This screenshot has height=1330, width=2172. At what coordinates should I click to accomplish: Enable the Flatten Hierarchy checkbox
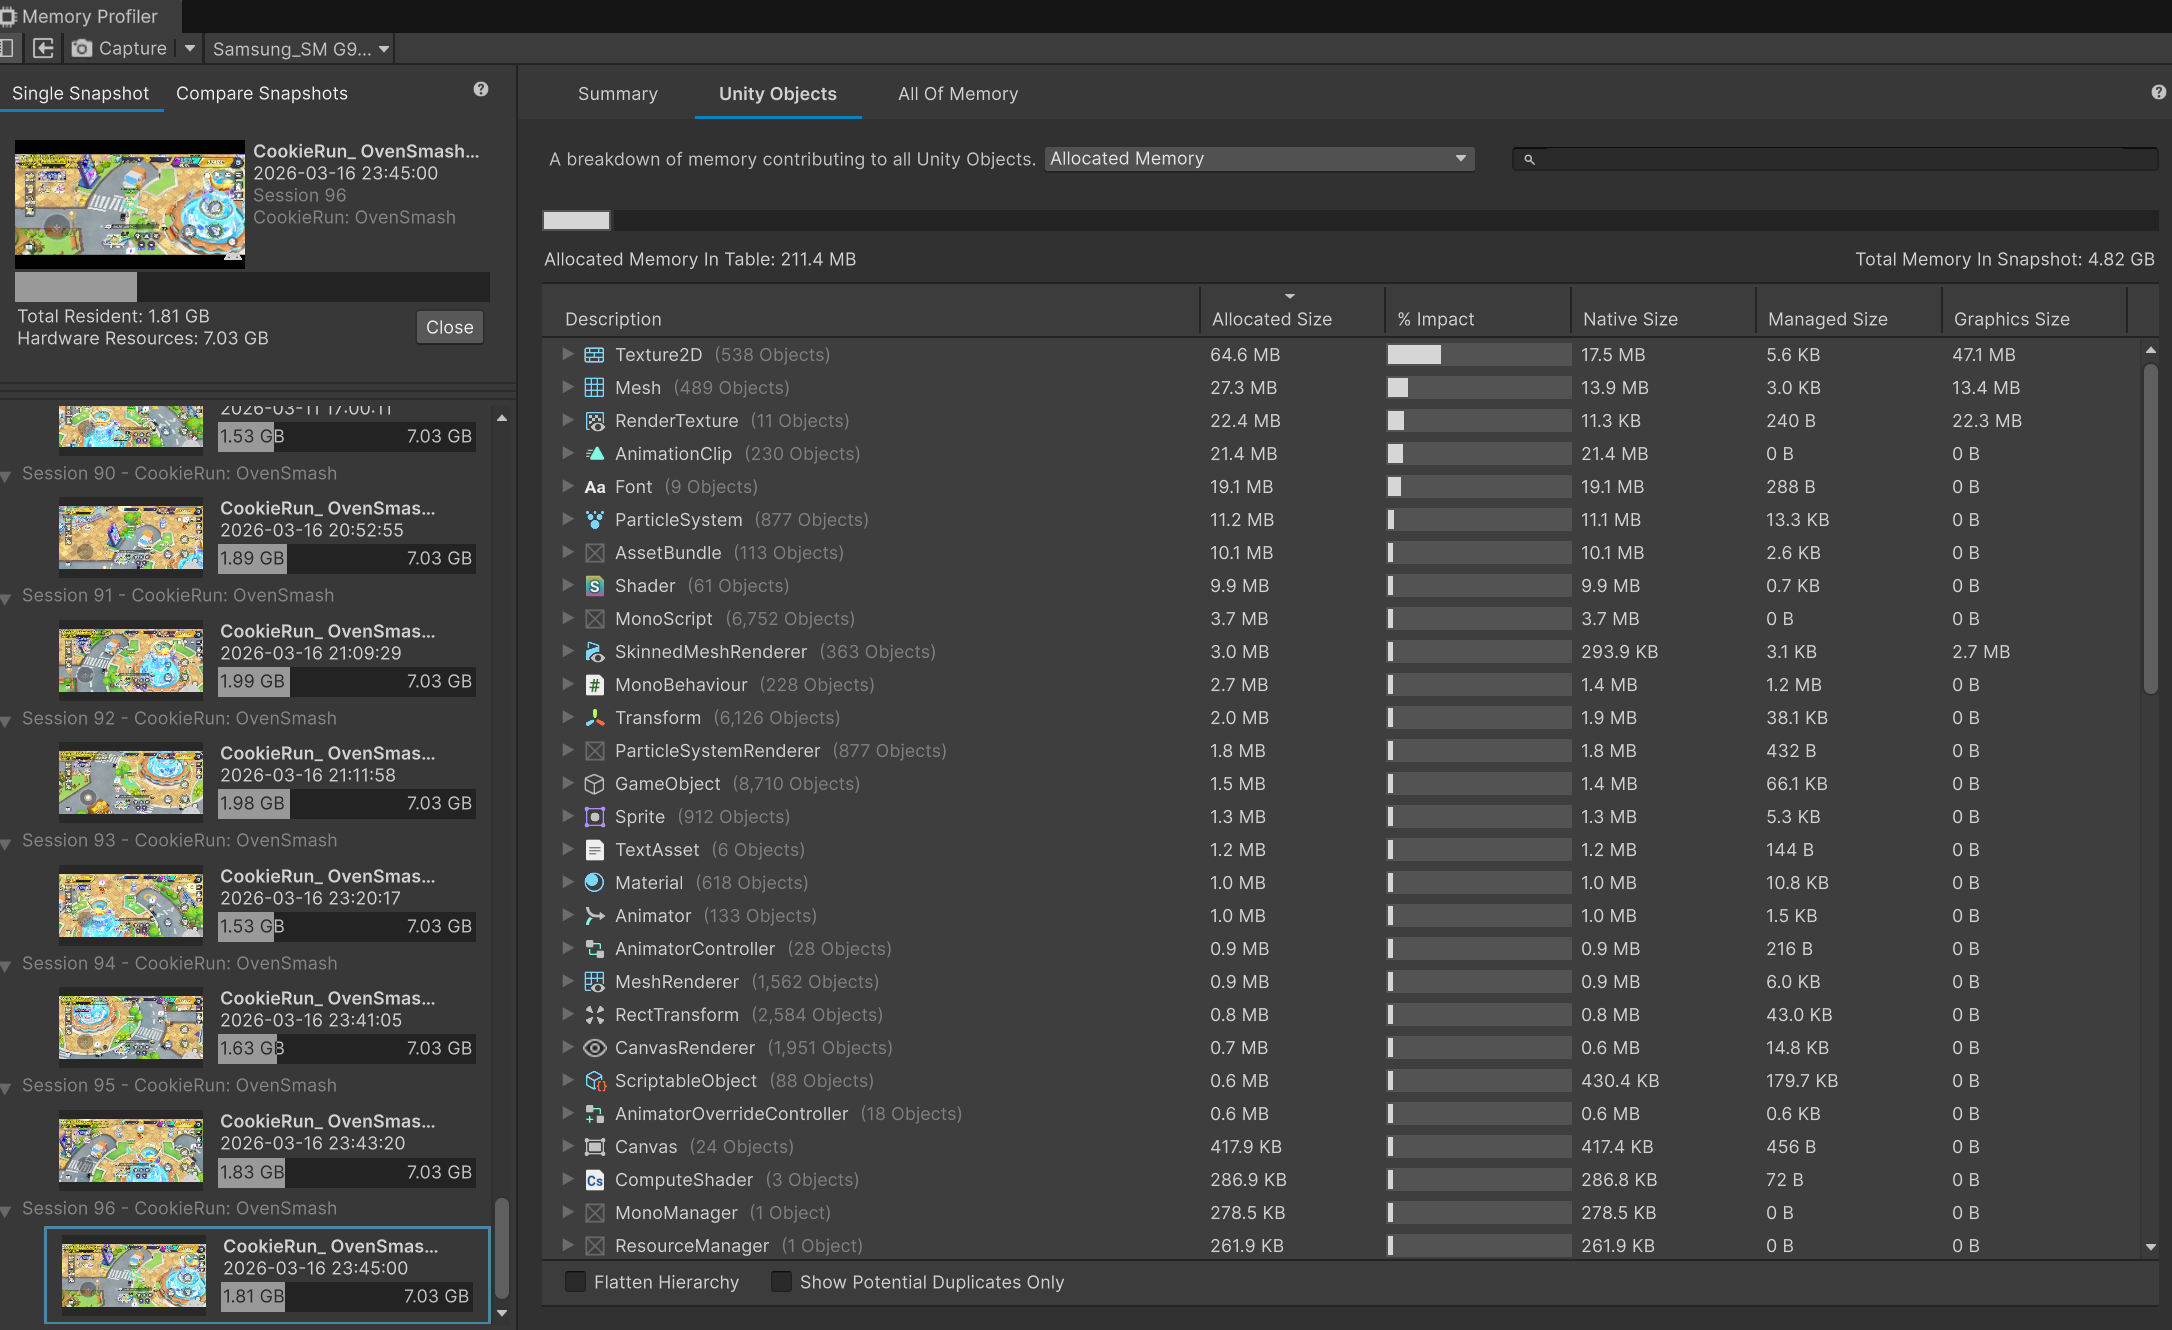pyautogui.click(x=575, y=1282)
